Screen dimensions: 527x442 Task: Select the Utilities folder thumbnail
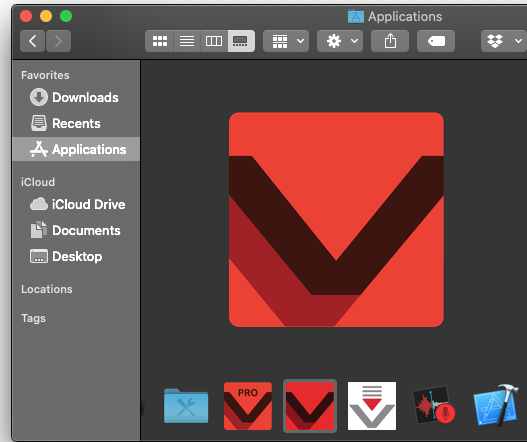(x=186, y=406)
